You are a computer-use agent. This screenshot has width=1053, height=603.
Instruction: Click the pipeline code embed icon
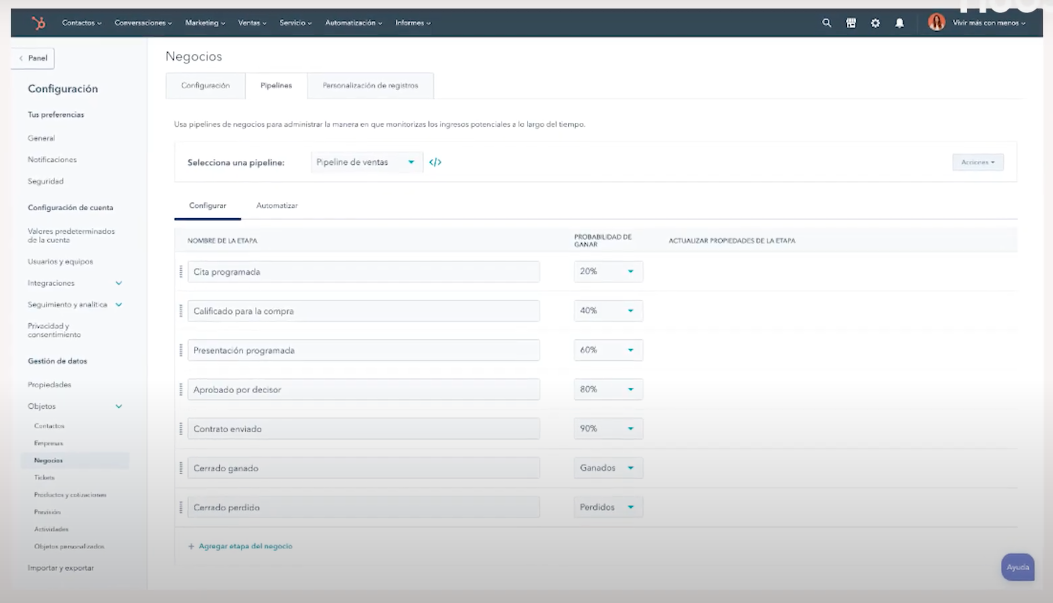pyautogui.click(x=435, y=162)
